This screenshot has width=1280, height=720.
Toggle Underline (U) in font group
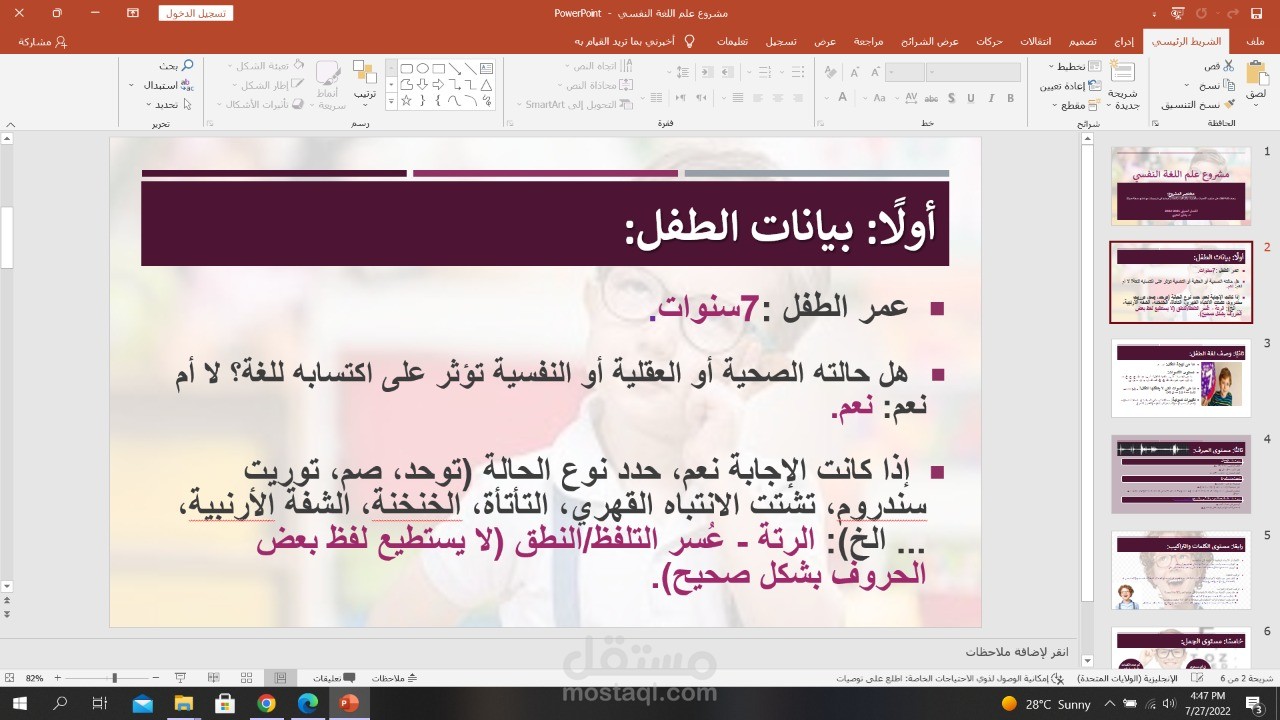point(970,98)
